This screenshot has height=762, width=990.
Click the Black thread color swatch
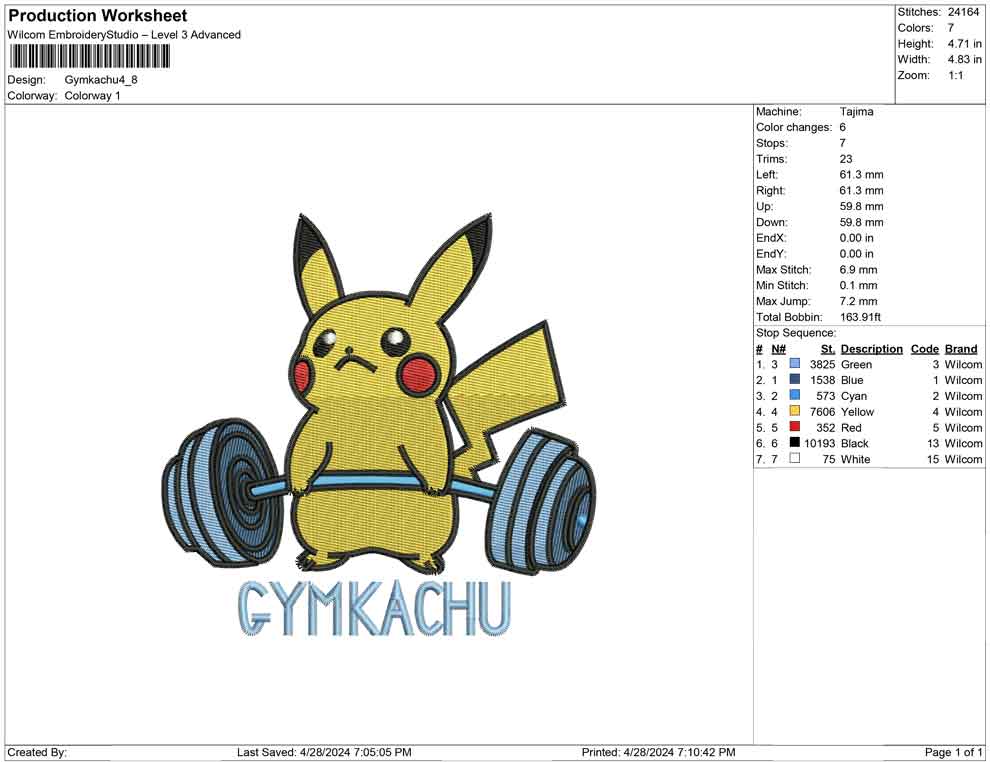click(795, 443)
